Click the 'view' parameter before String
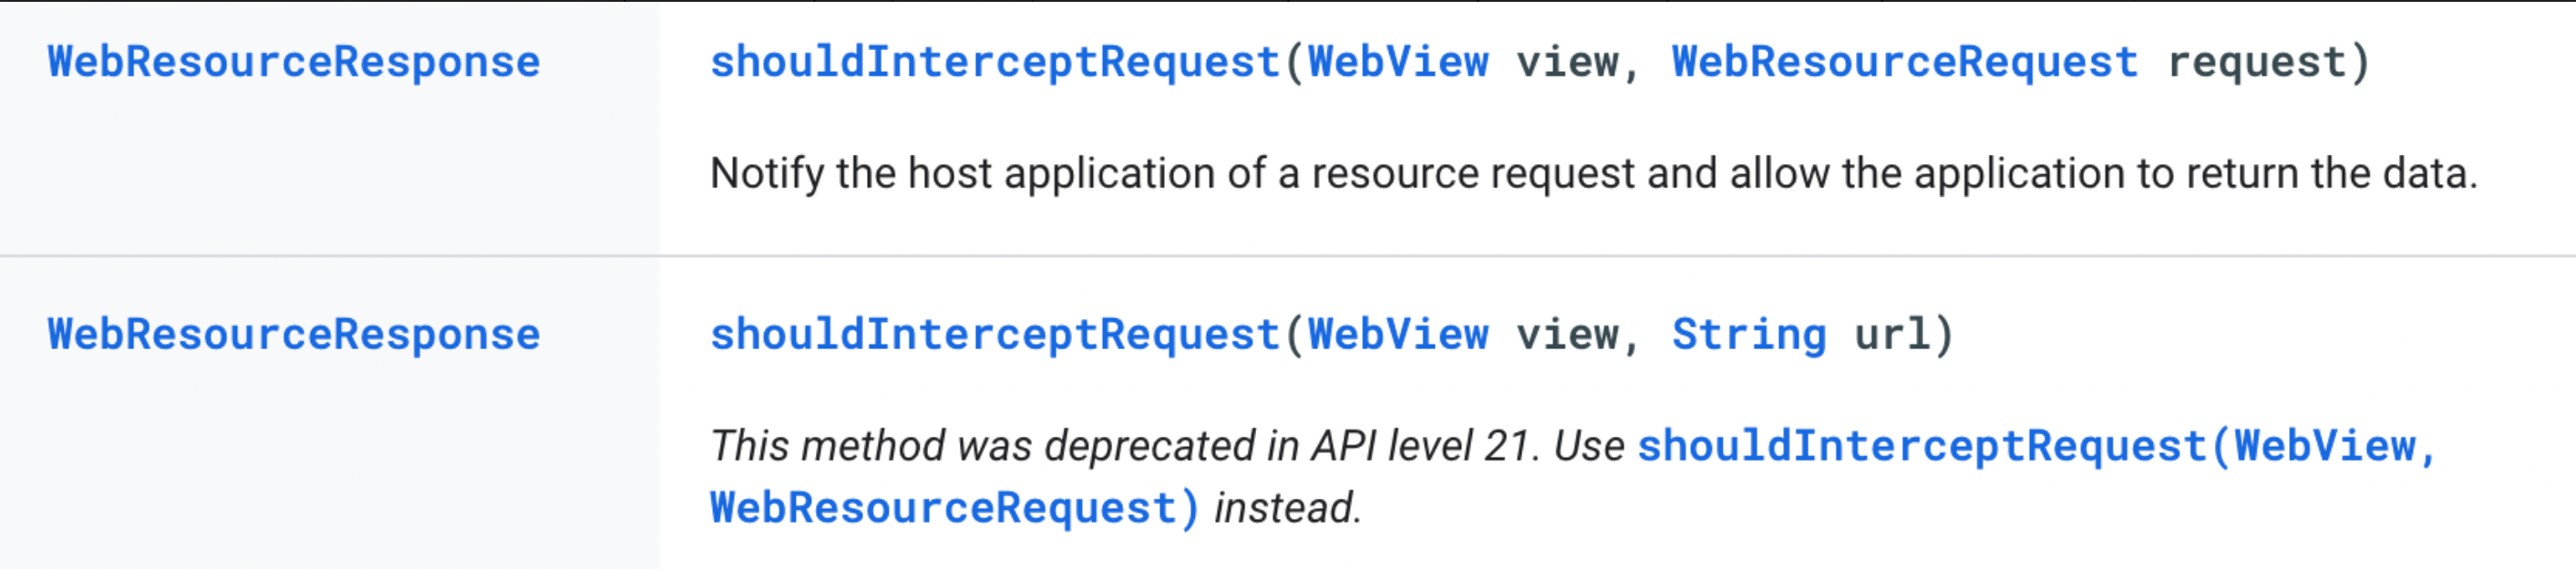This screenshot has width=2576, height=569. pos(1567,334)
